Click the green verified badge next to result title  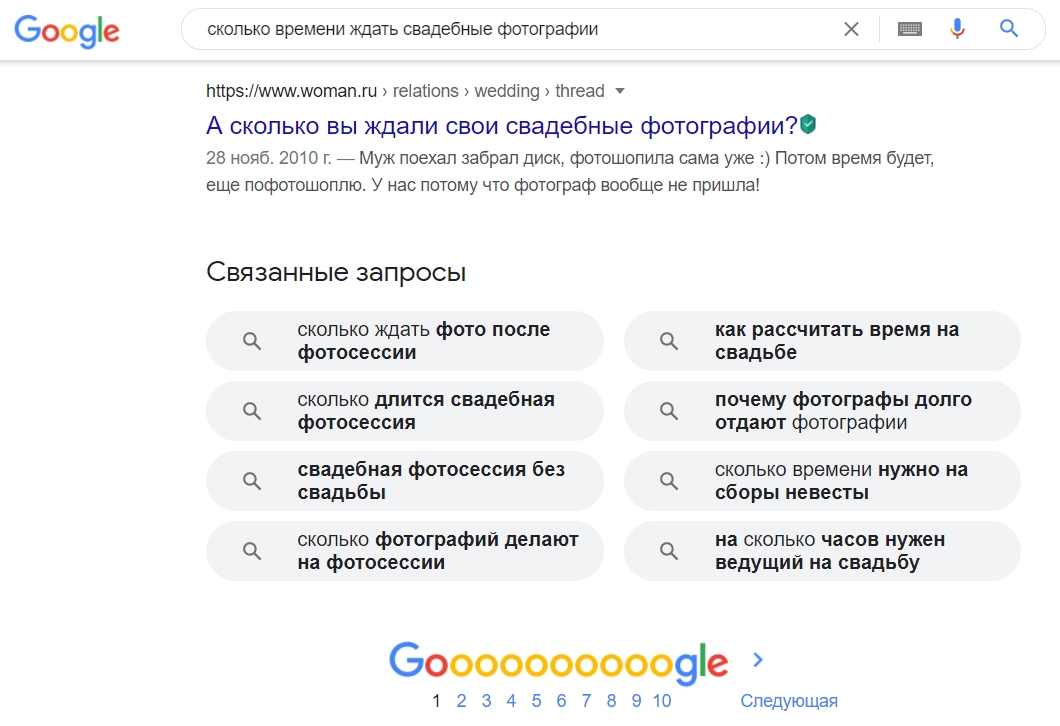[x=810, y=122]
